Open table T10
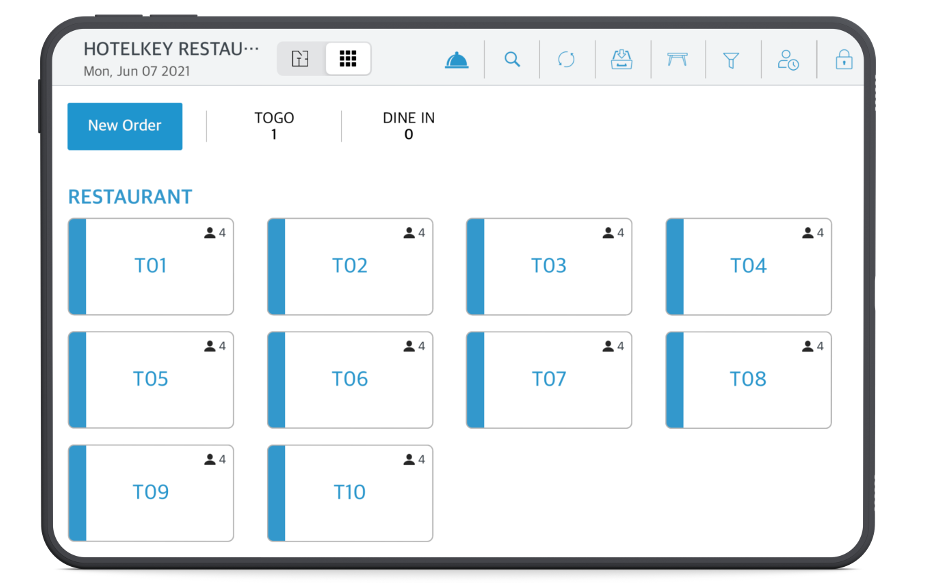Viewport: 933px width, 583px height. [x=350, y=493]
